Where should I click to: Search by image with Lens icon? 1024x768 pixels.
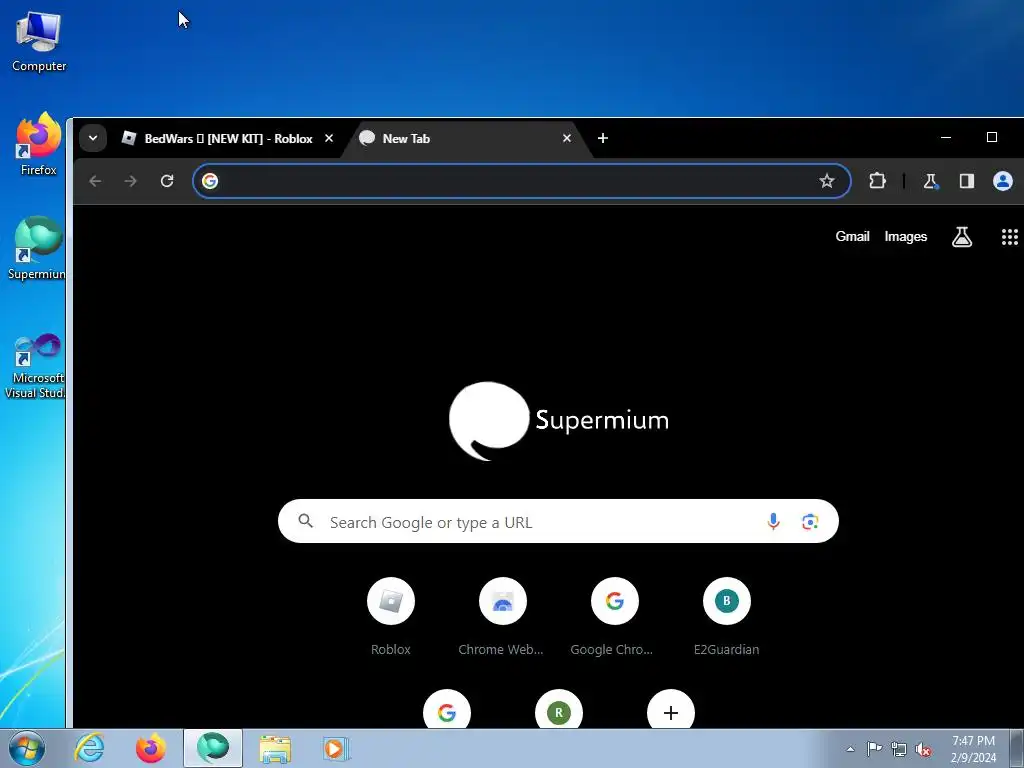pos(810,521)
